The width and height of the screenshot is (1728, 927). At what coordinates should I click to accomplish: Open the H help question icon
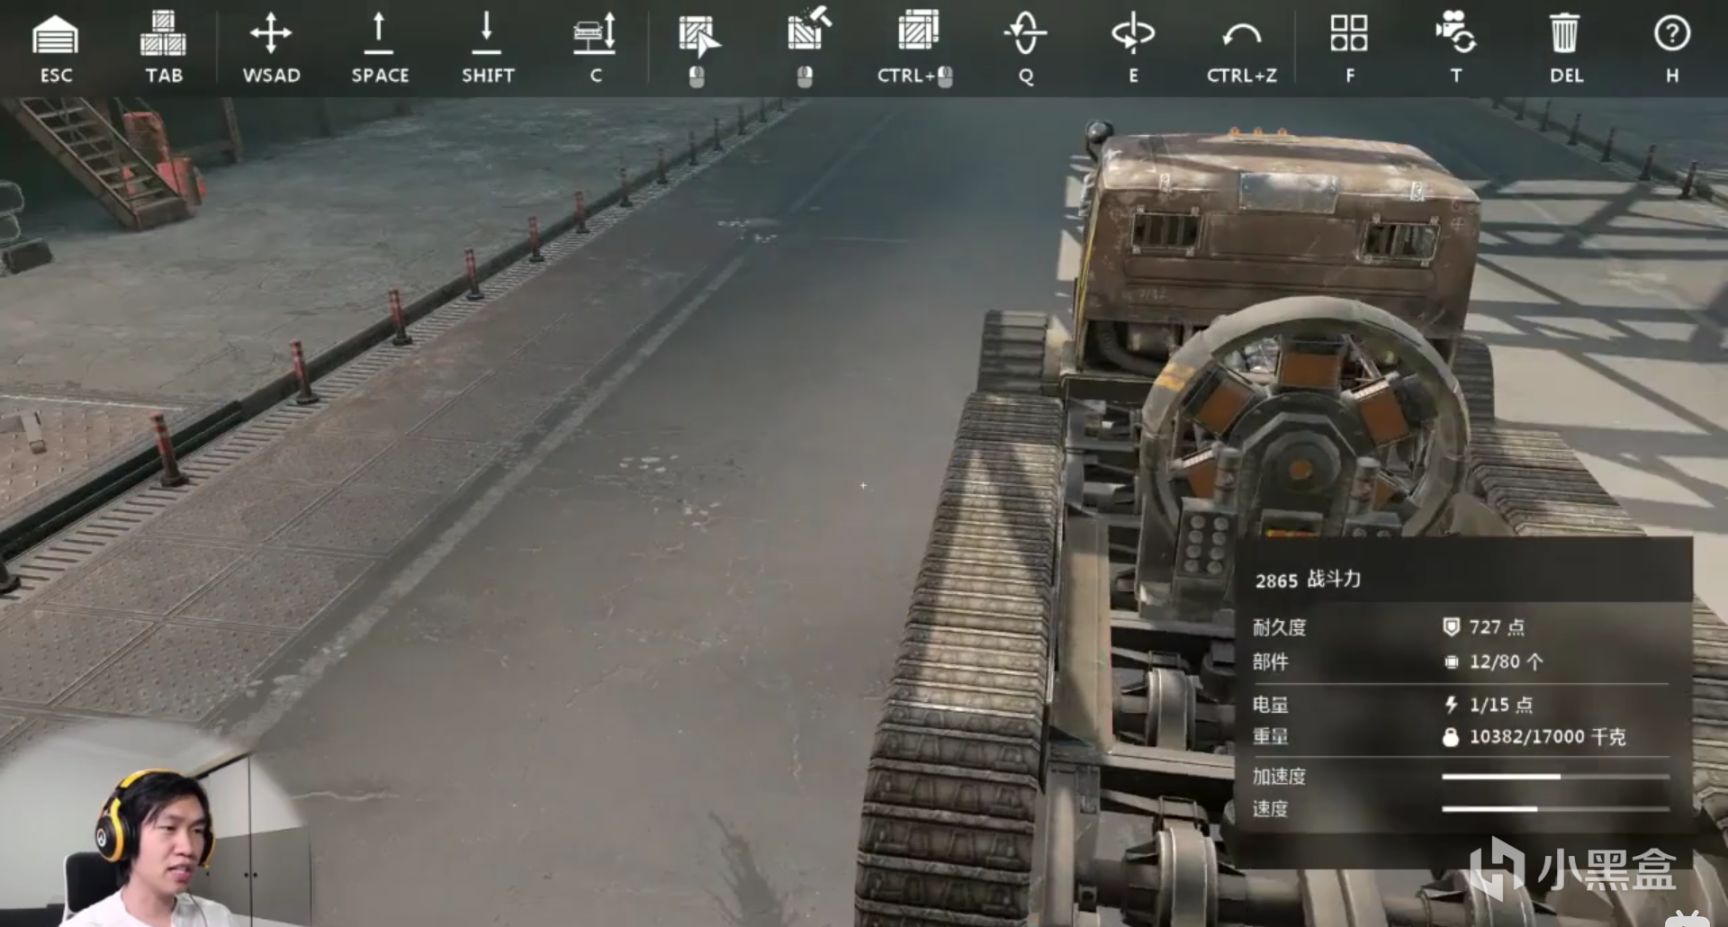click(x=1672, y=33)
